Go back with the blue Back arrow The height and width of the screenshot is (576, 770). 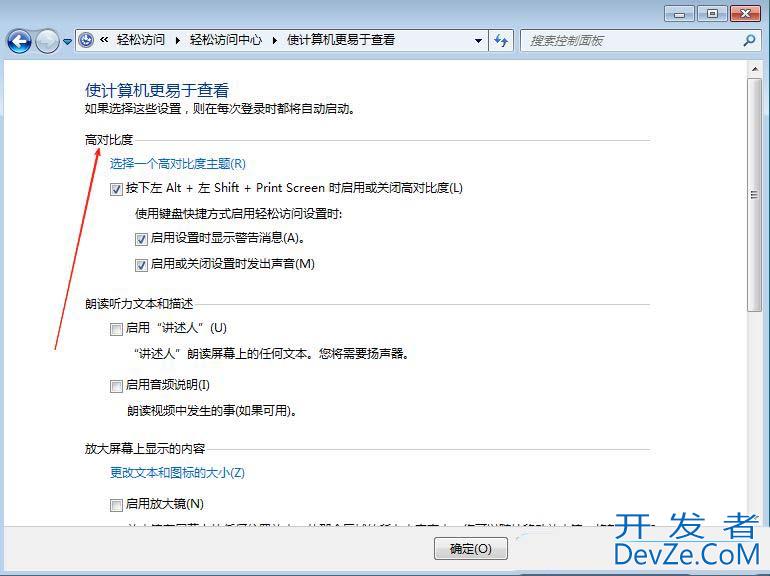[19, 41]
